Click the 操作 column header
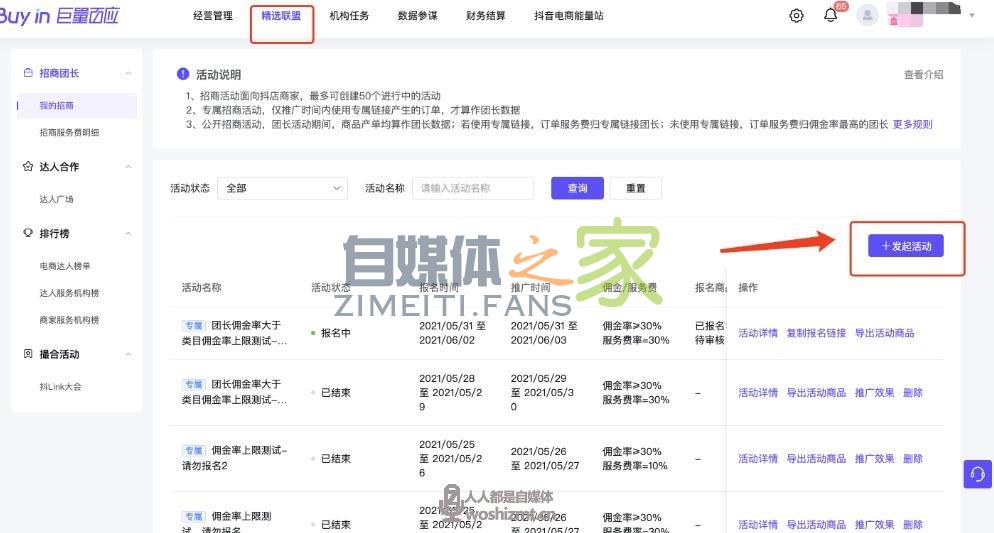Screen dimensions: 994x533 tap(748, 287)
